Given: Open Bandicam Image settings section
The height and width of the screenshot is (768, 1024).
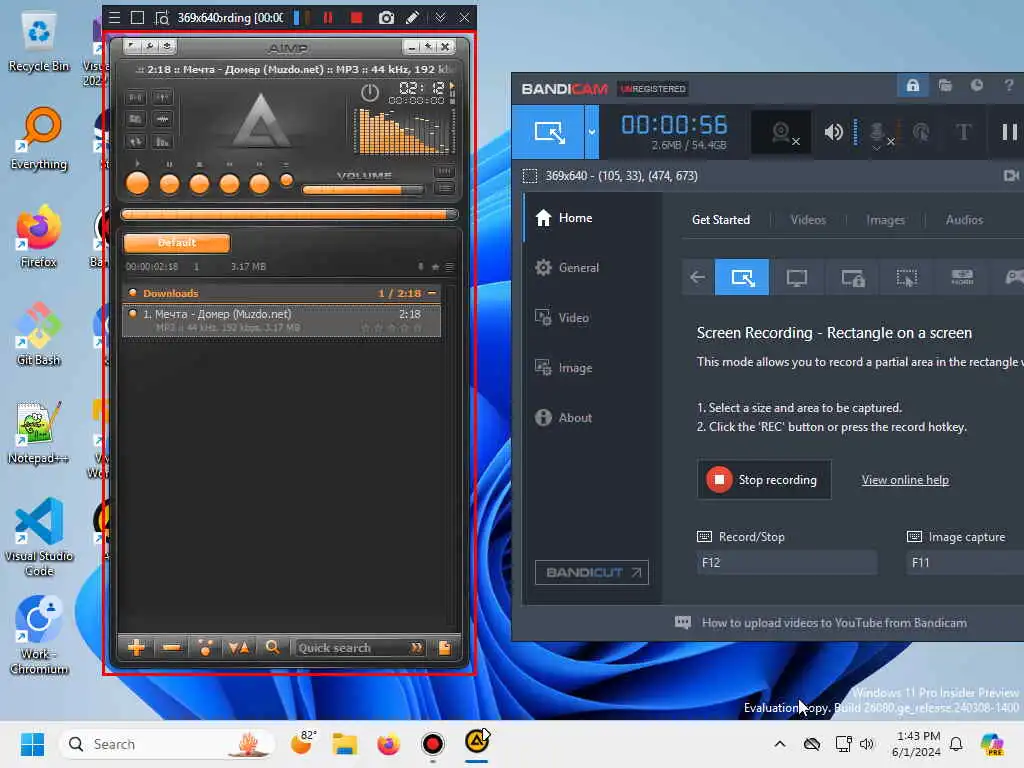Looking at the screenshot, I should tap(593, 368).
